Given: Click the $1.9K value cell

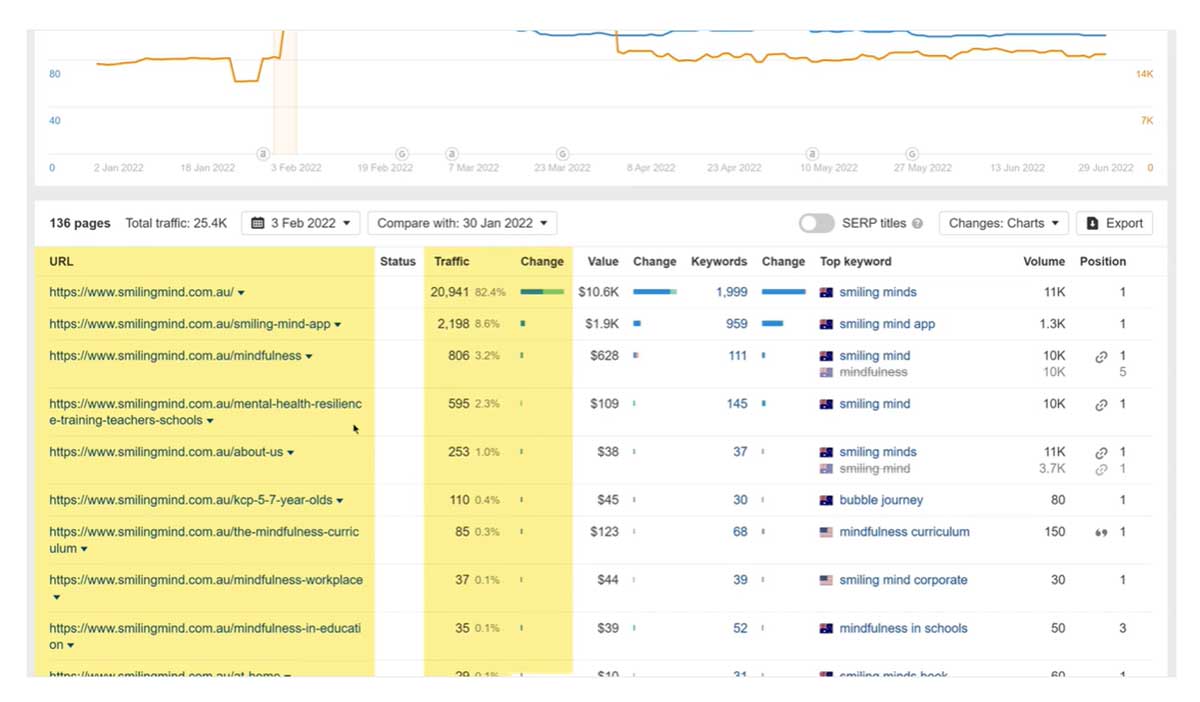Looking at the screenshot, I should [601, 324].
